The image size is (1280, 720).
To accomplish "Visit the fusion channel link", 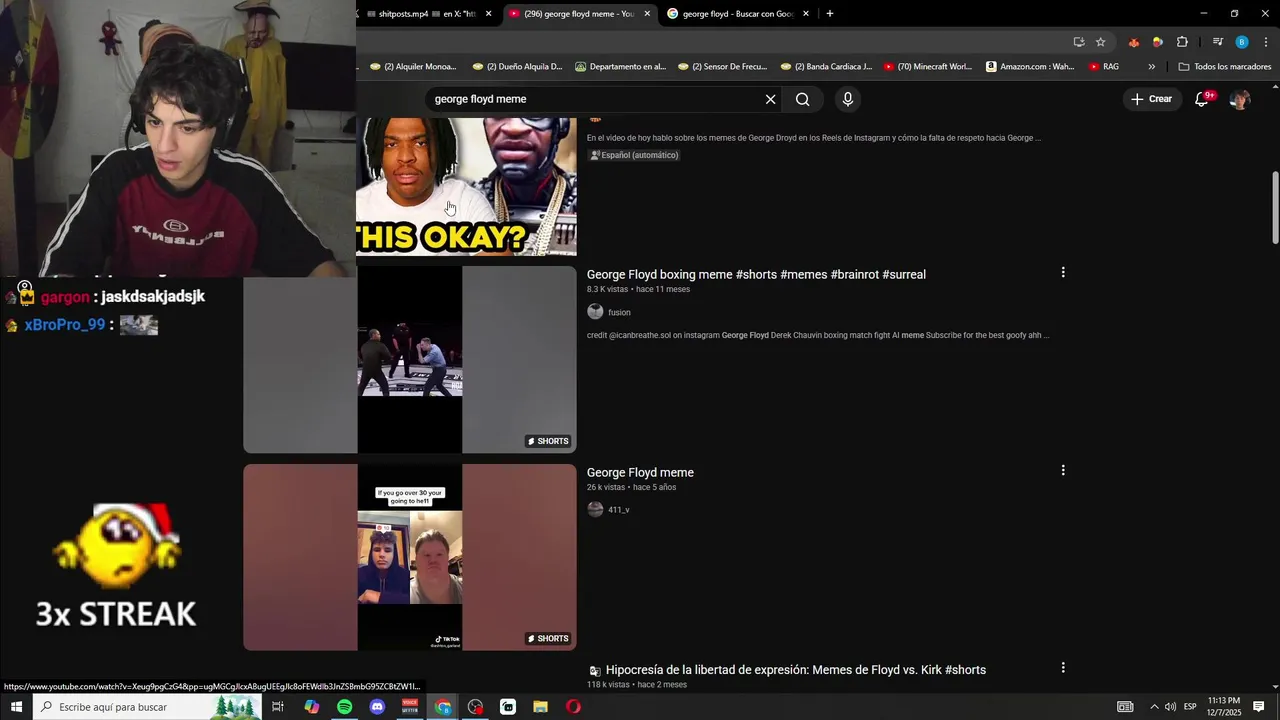I will pyautogui.click(x=619, y=312).
